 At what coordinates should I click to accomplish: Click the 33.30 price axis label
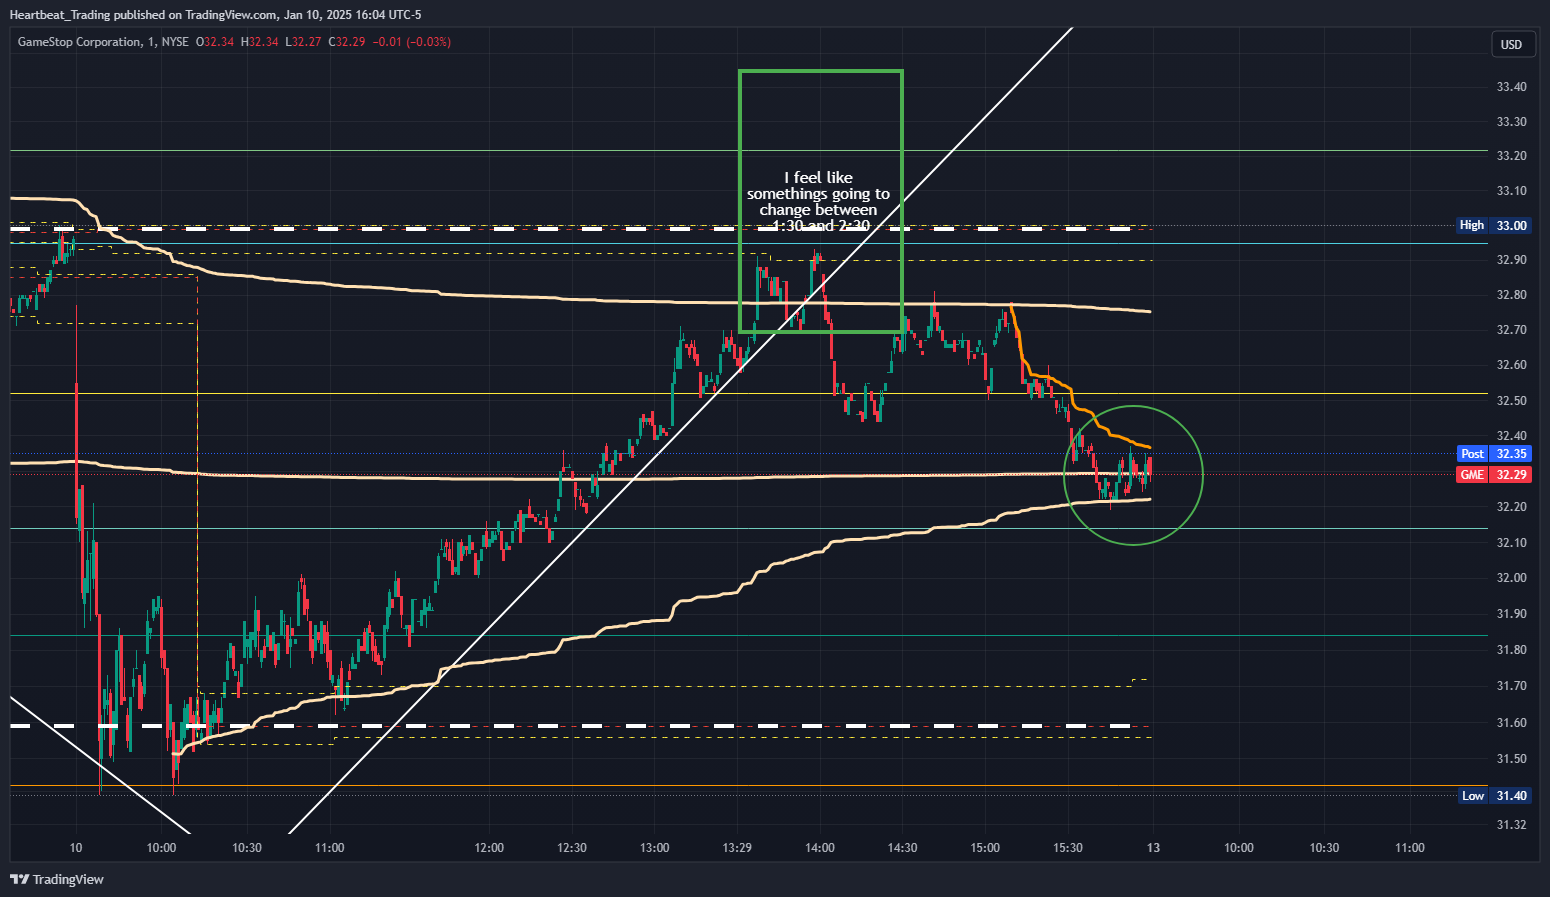[x=1511, y=122]
